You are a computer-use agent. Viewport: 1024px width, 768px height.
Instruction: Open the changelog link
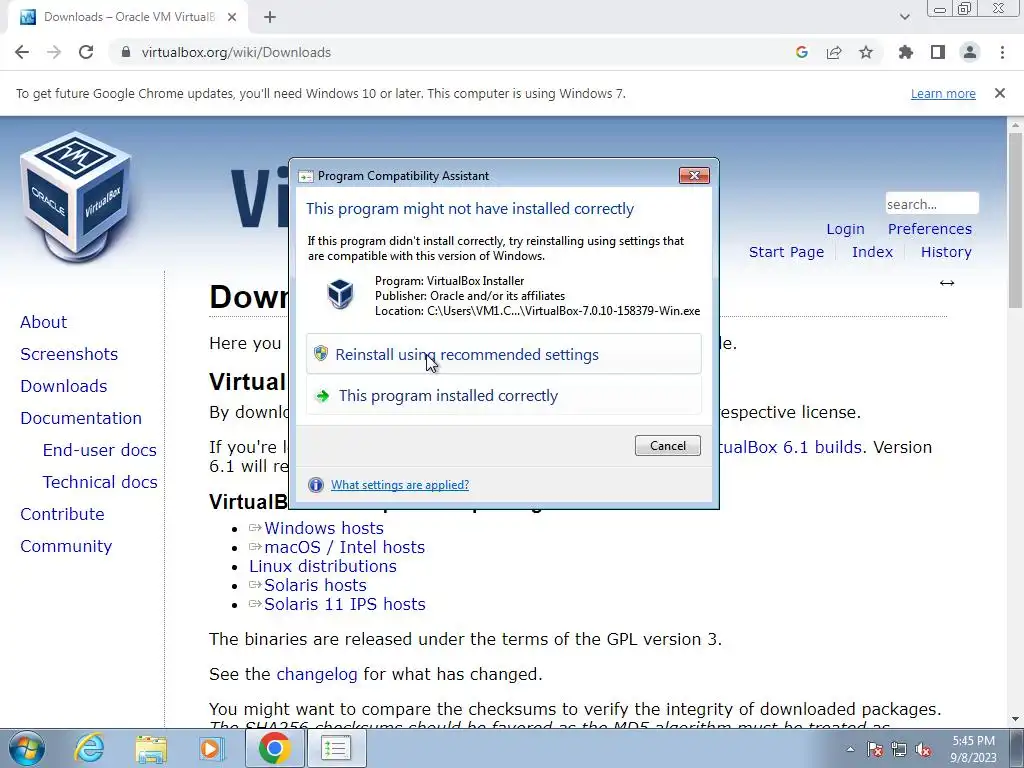tap(317, 674)
